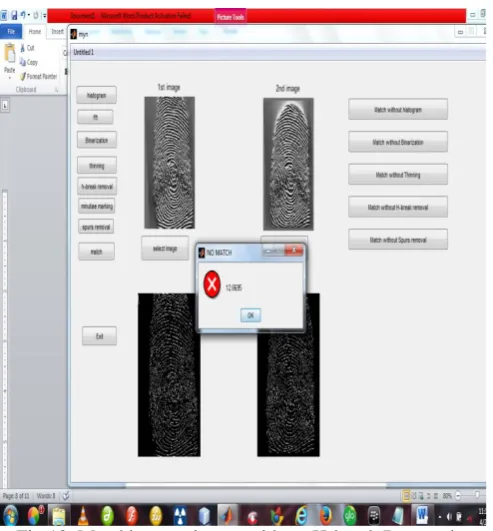Image resolution: width=493 pixels, height=531 pixels.
Task: Open Firefox from the taskbar
Action: pos(326,516)
